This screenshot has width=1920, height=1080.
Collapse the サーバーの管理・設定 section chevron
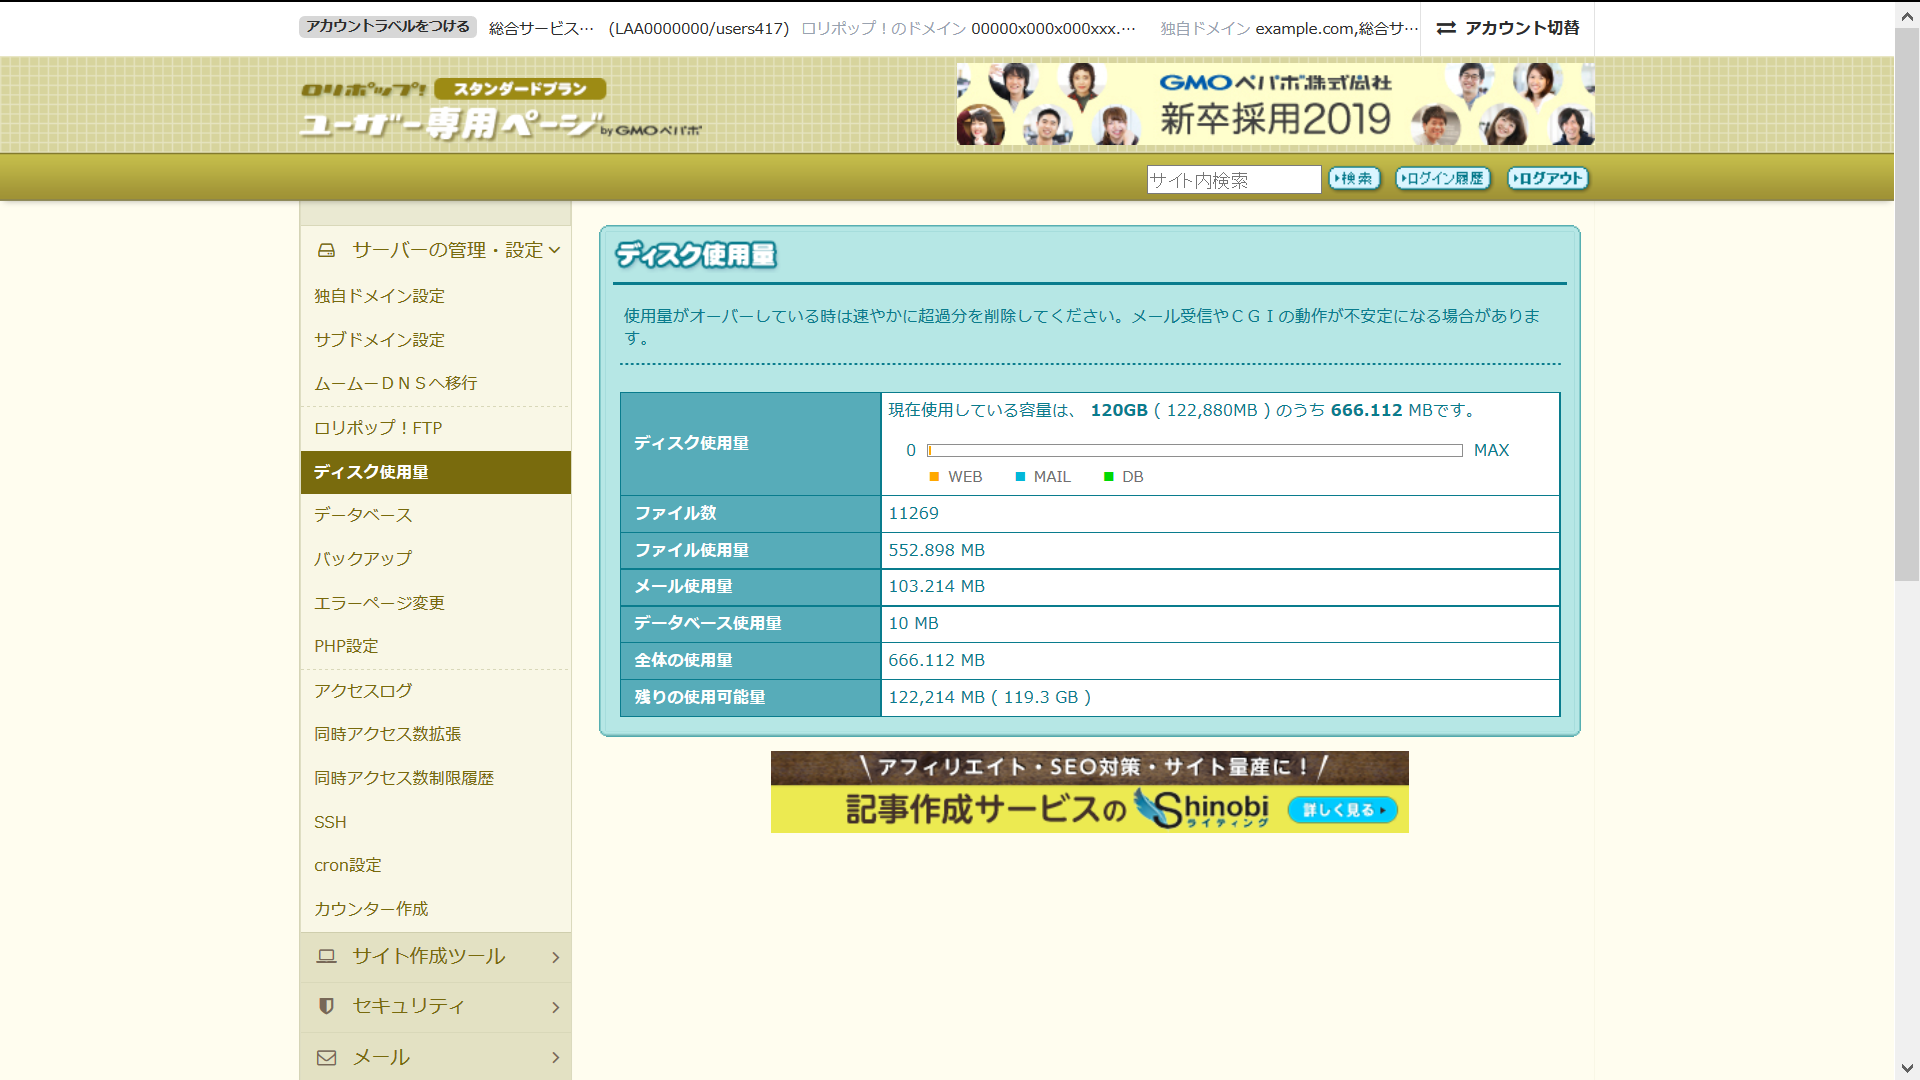554,250
